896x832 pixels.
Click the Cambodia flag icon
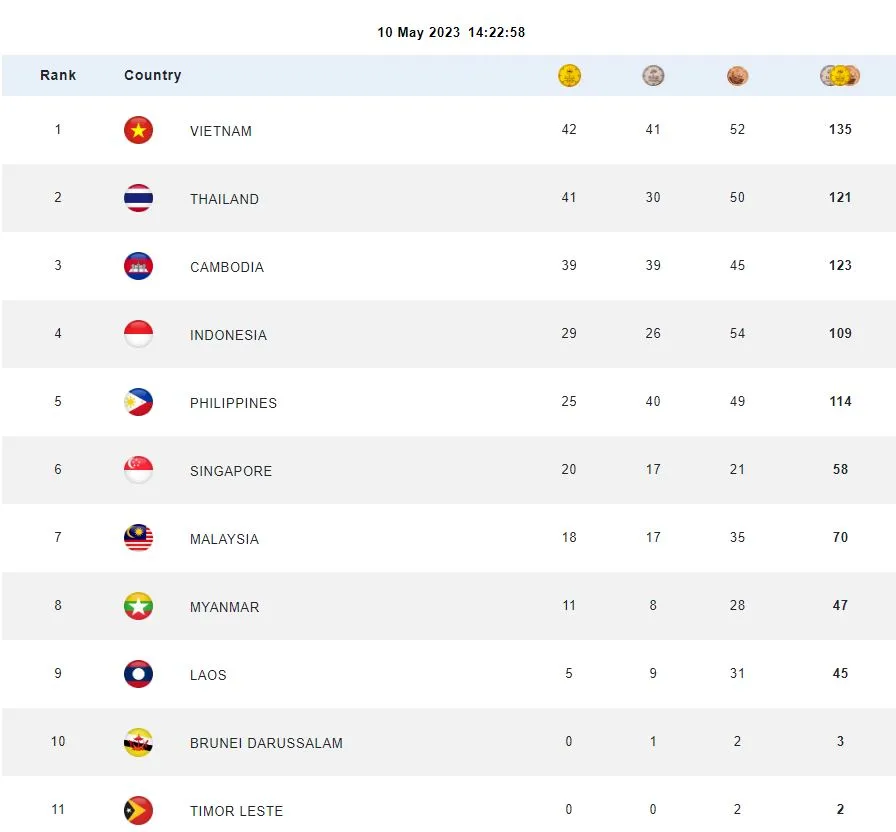click(138, 266)
